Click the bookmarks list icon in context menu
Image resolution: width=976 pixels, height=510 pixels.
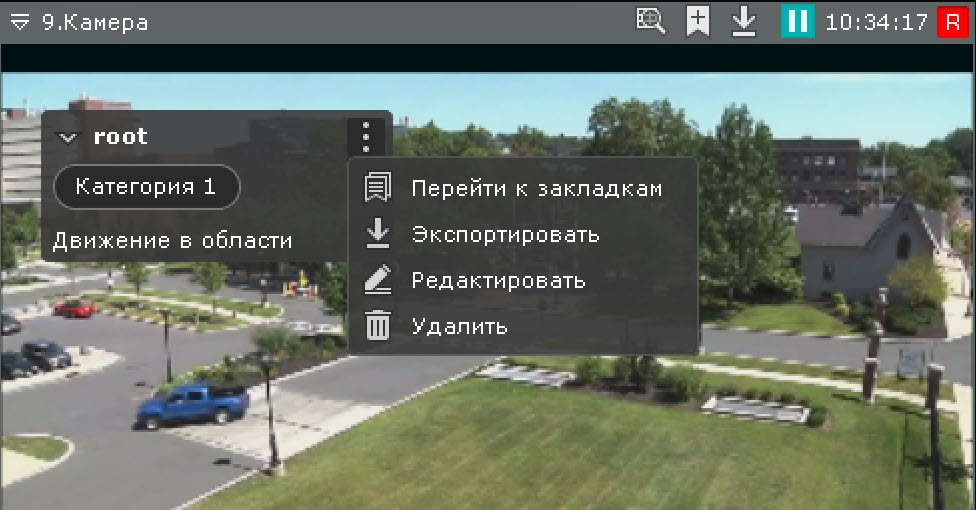377,188
